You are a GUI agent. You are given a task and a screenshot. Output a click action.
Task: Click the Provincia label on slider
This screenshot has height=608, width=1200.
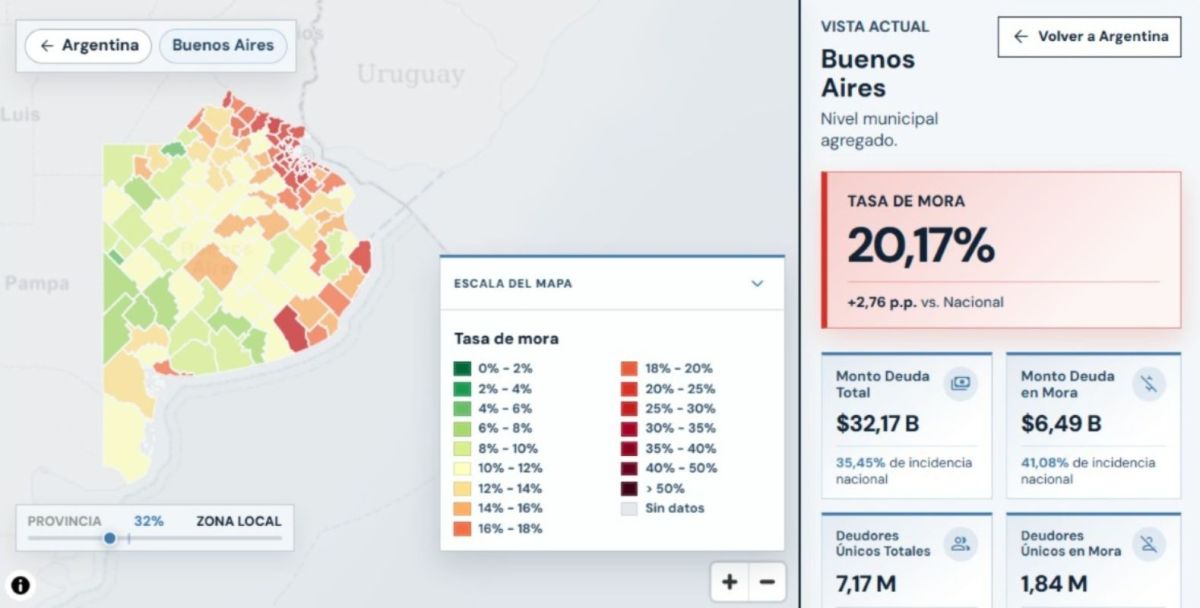tap(64, 521)
